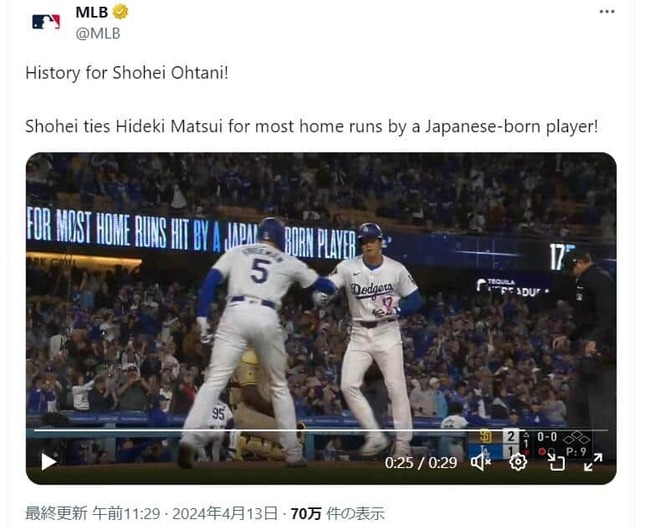Click the Matsui home run record sentence
645x530 pixels.
(311, 126)
